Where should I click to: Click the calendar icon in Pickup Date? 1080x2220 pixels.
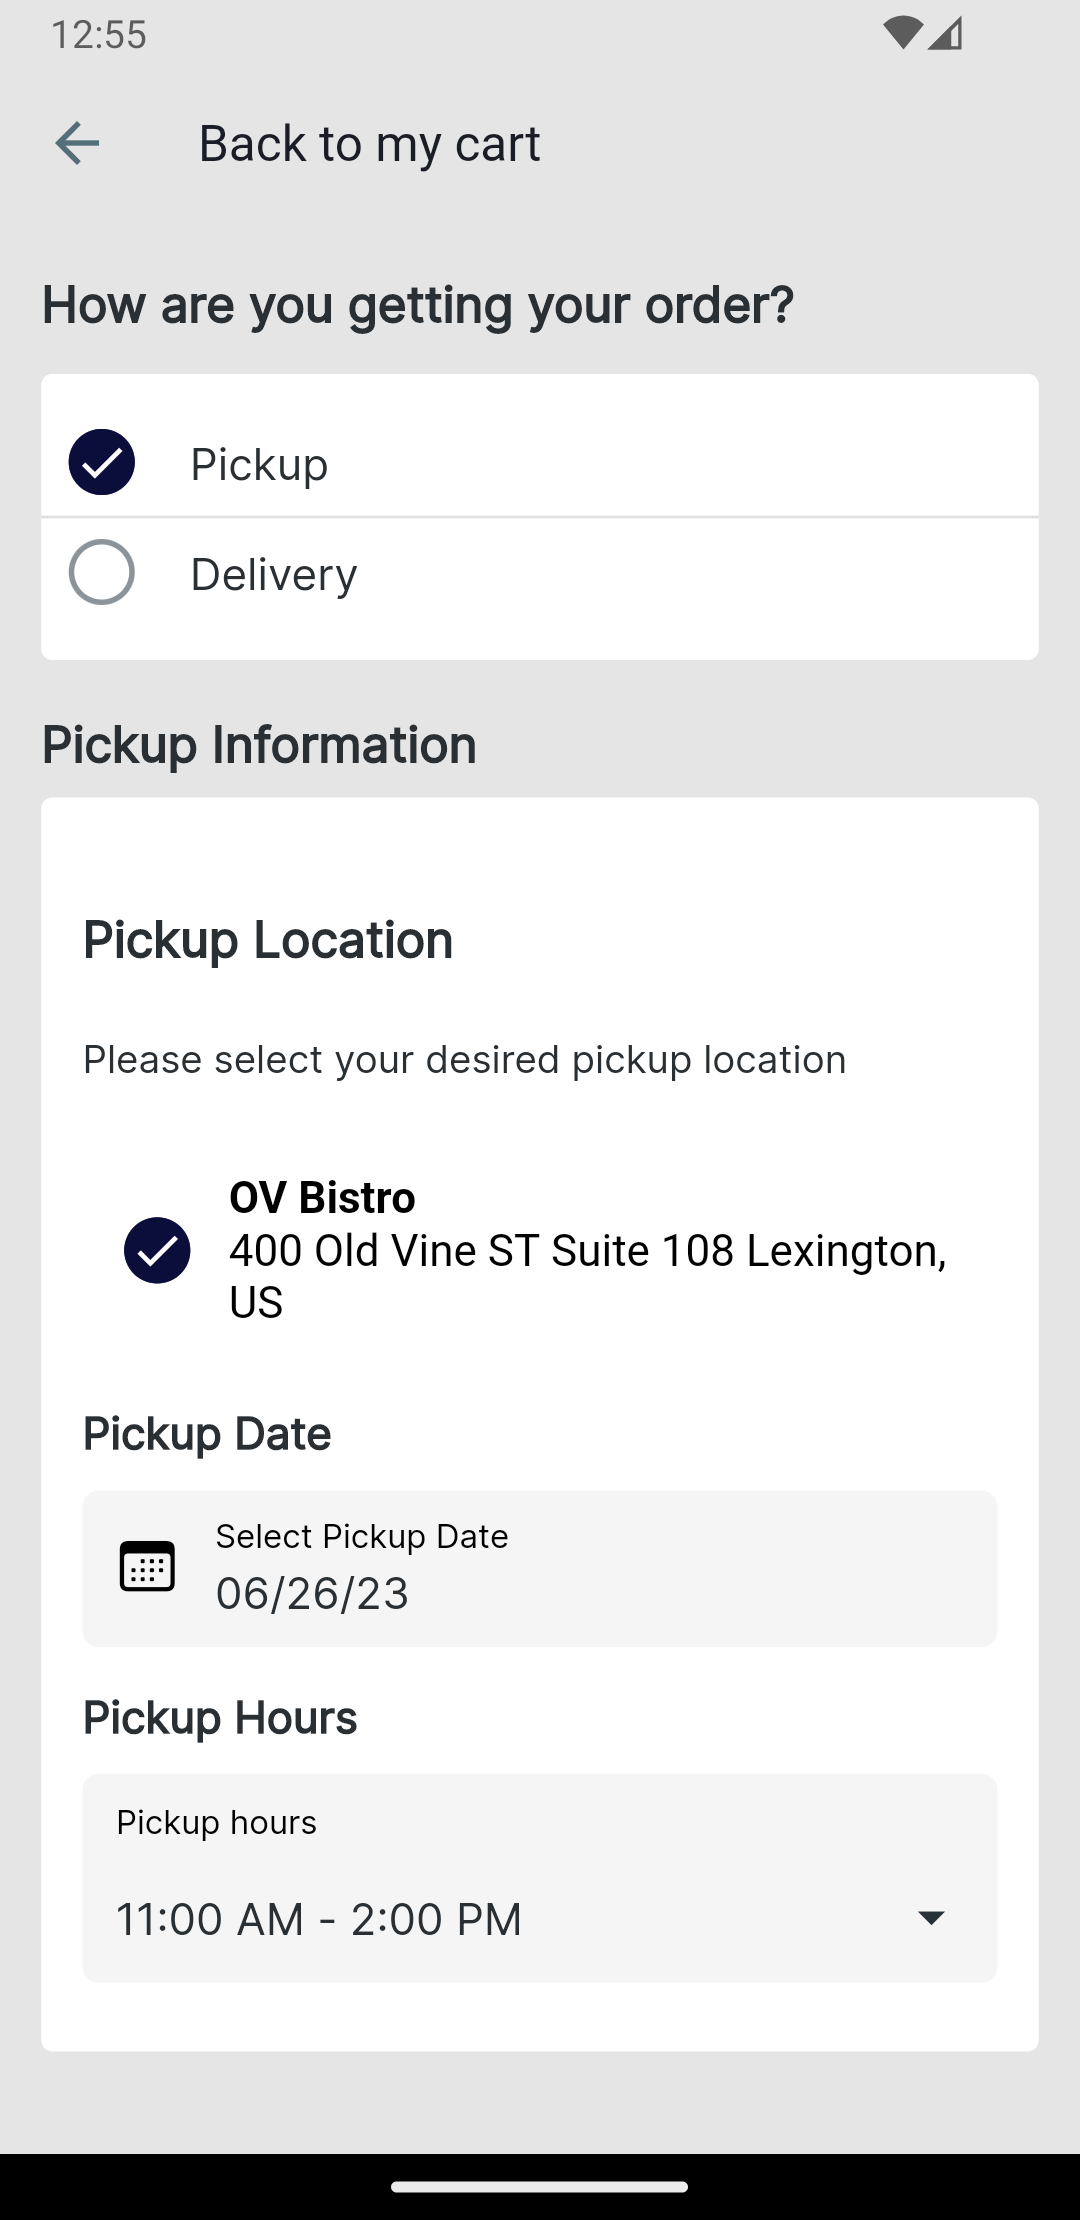pyautogui.click(x=147, y=1566)
